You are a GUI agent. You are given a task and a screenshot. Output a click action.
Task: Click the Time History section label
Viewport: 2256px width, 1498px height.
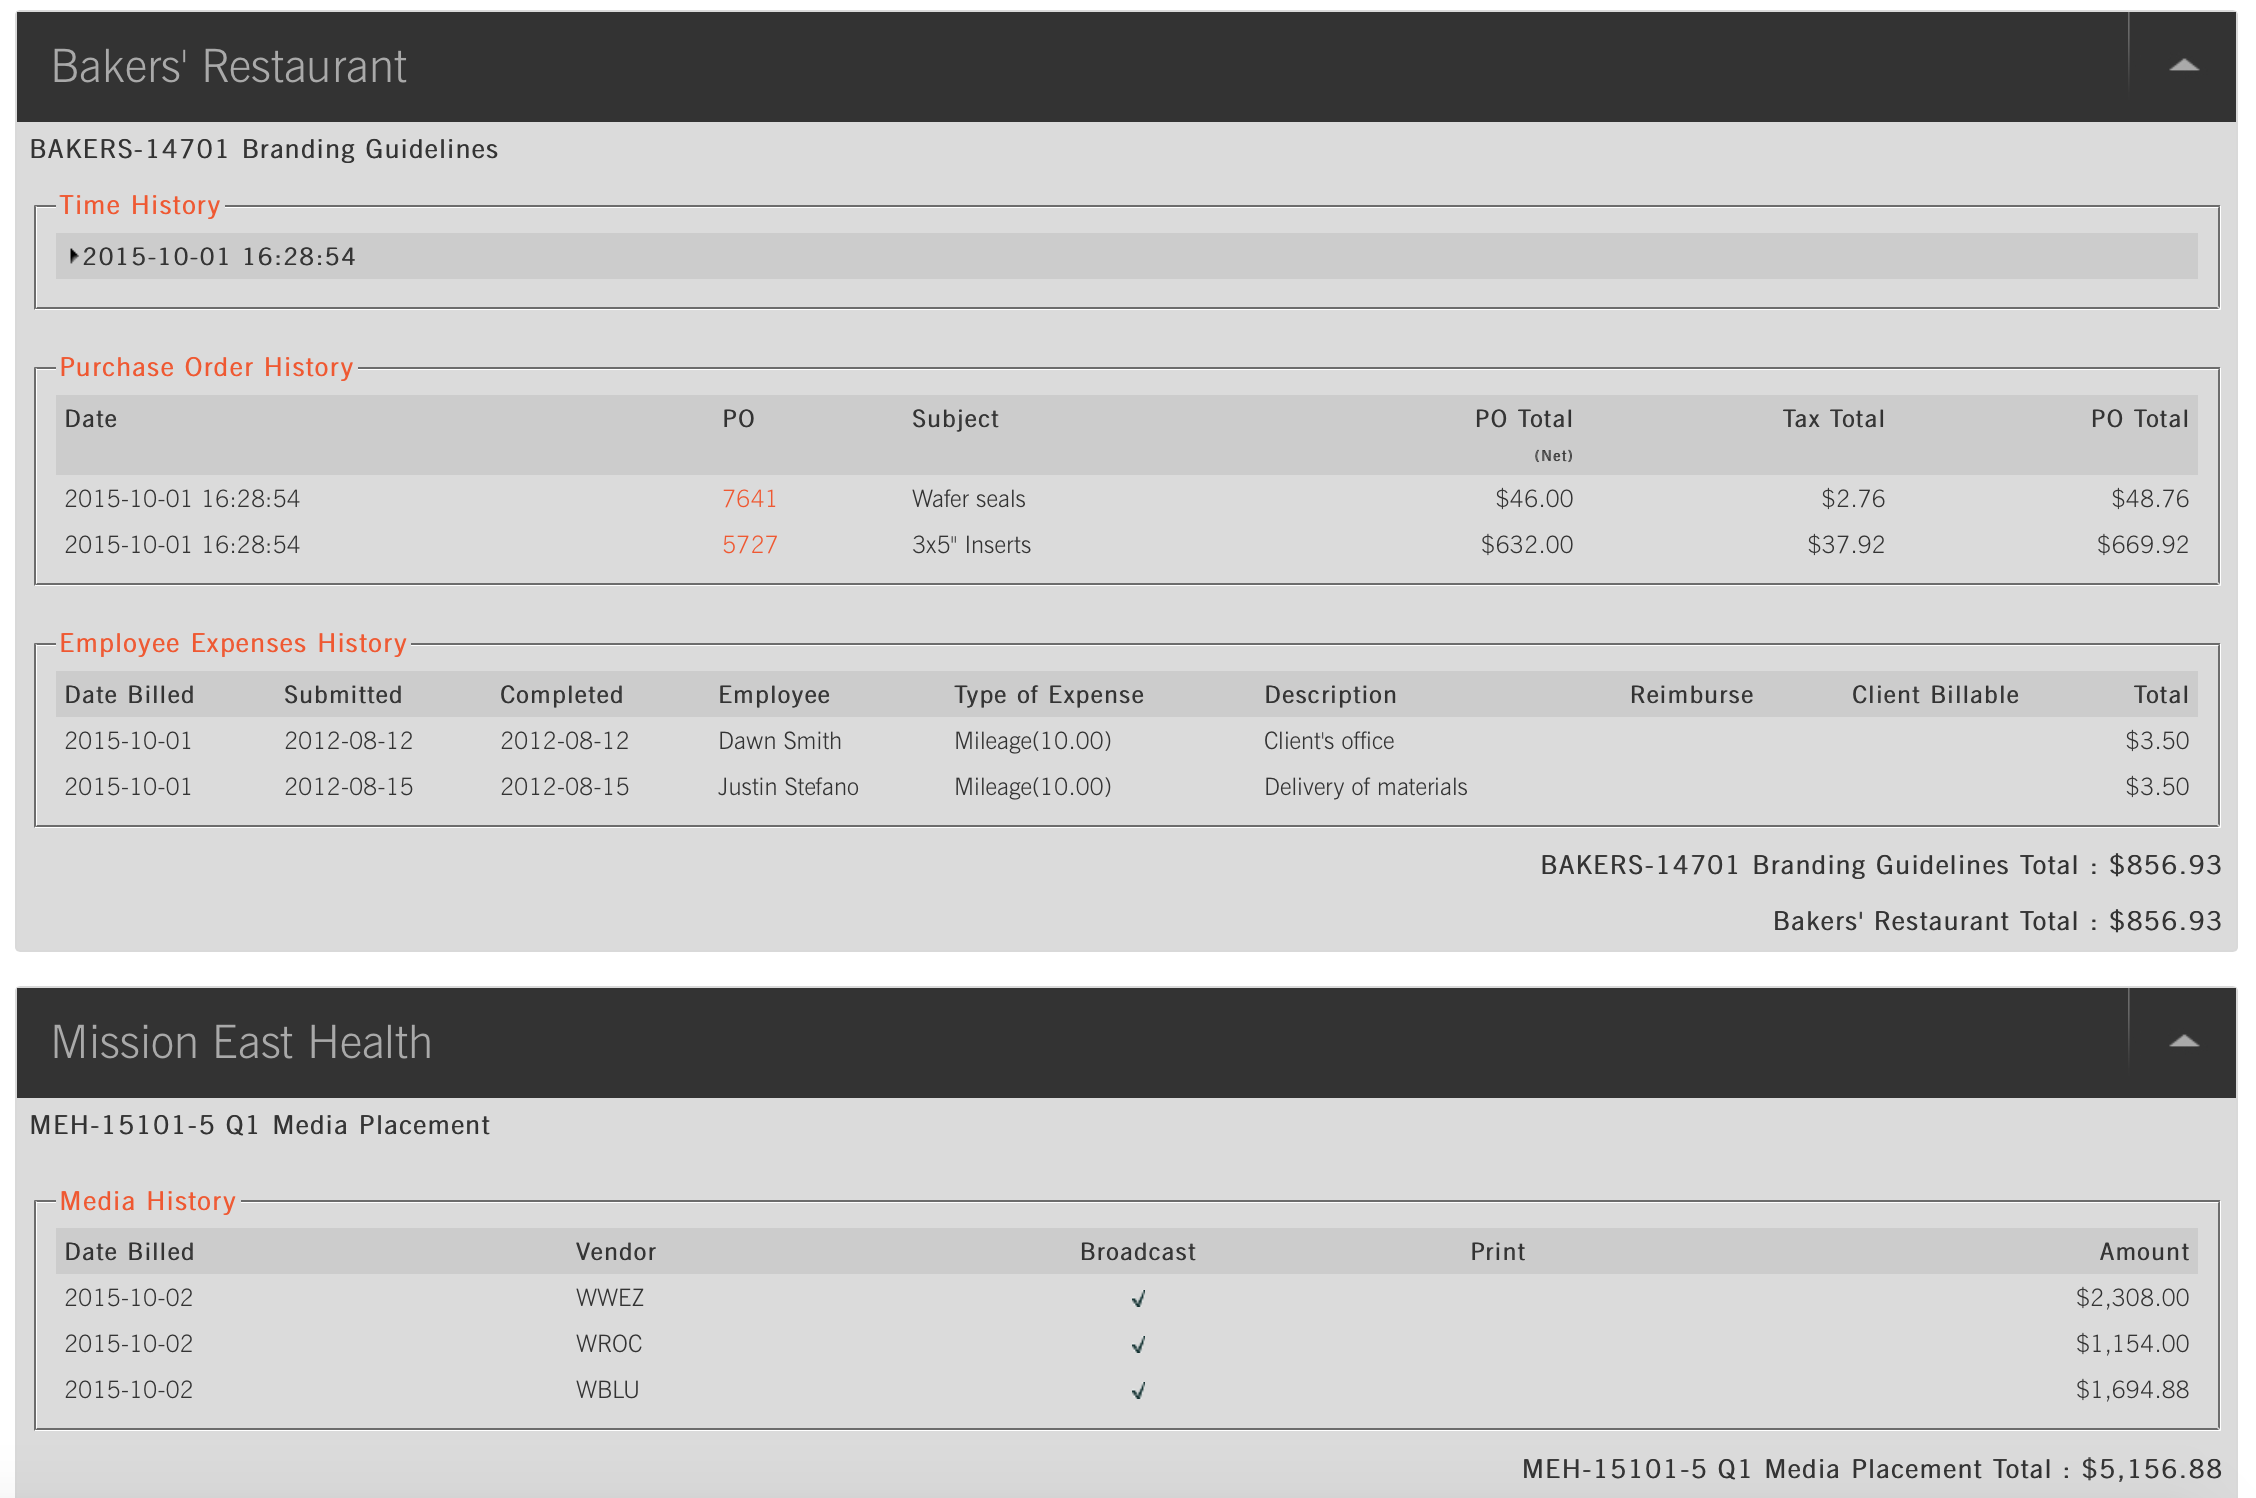coord(140,205)
